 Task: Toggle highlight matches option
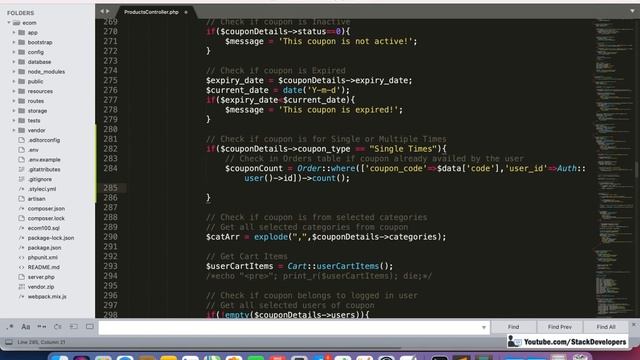[90, 327]
